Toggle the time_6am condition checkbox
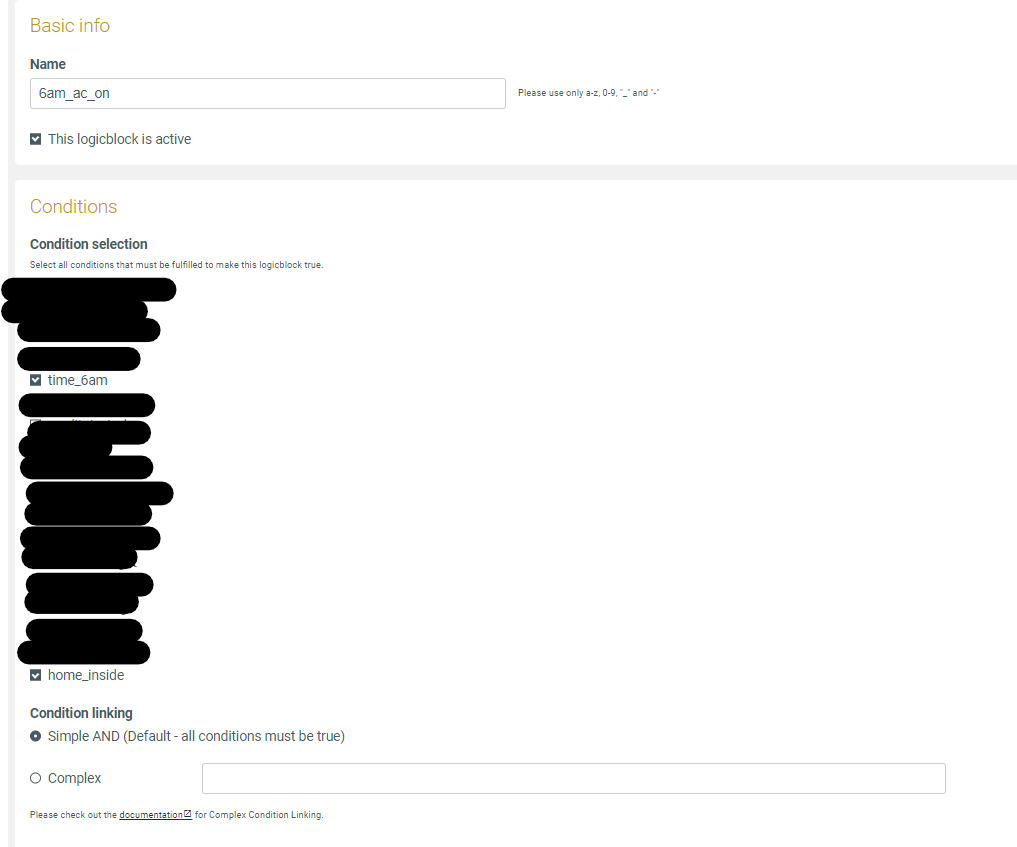 [36, 380]
